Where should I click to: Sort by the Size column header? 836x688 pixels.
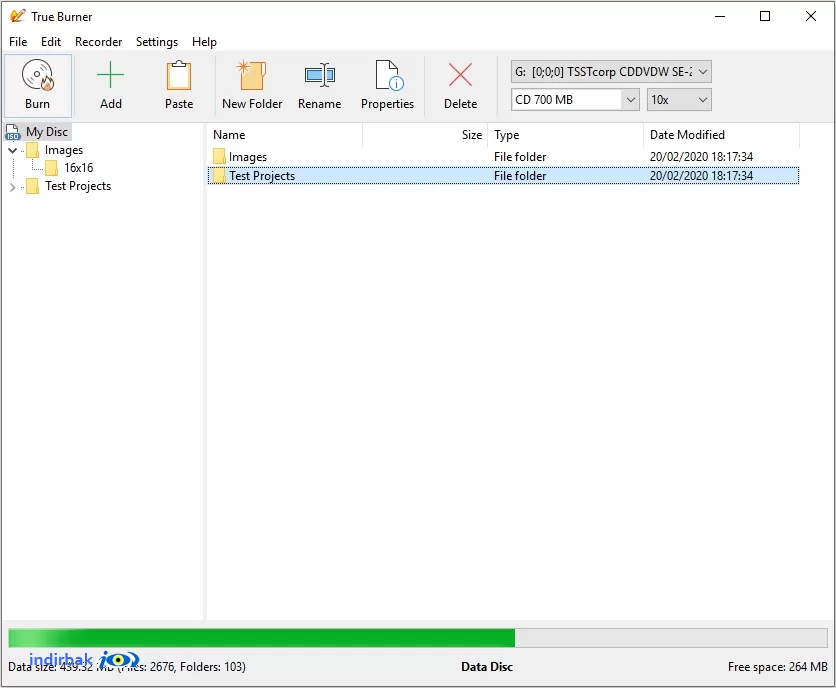click(x=425, y=135)
